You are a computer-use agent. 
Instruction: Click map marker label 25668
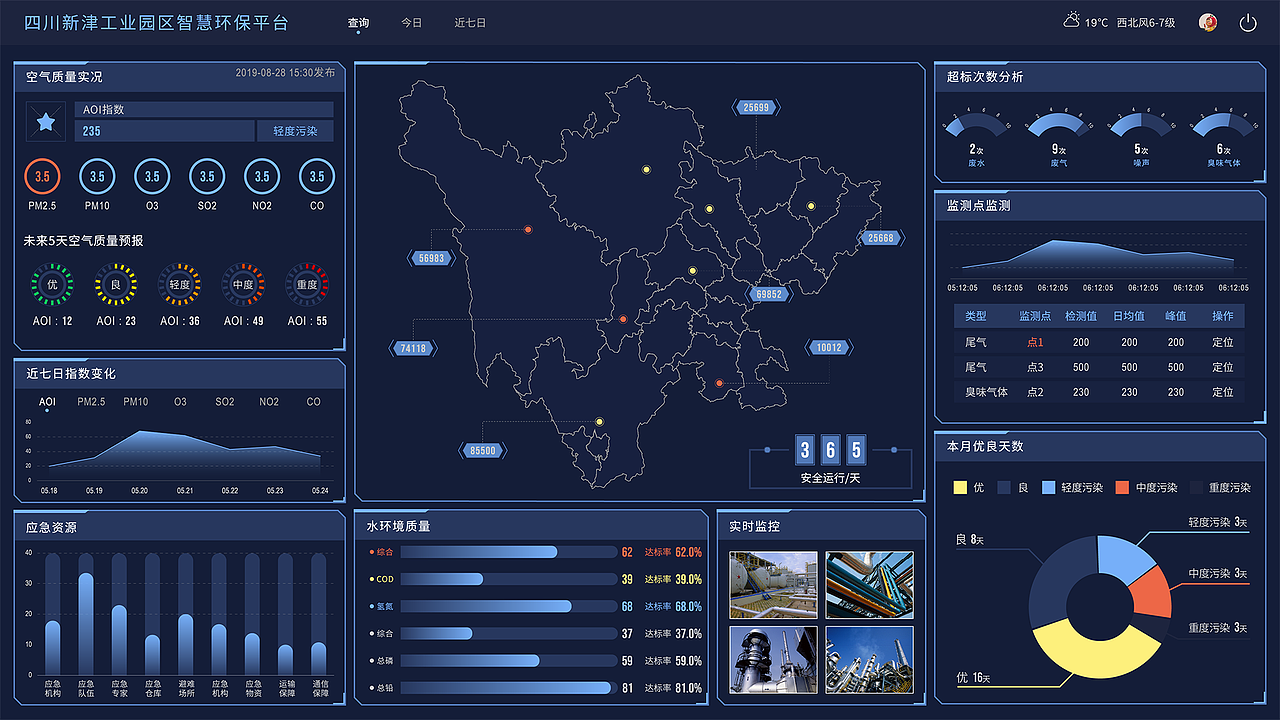(881, 238)
